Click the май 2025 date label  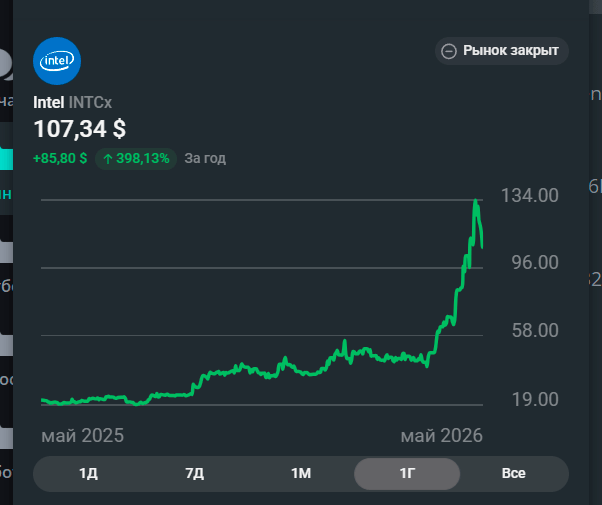(x=83, y=436)
